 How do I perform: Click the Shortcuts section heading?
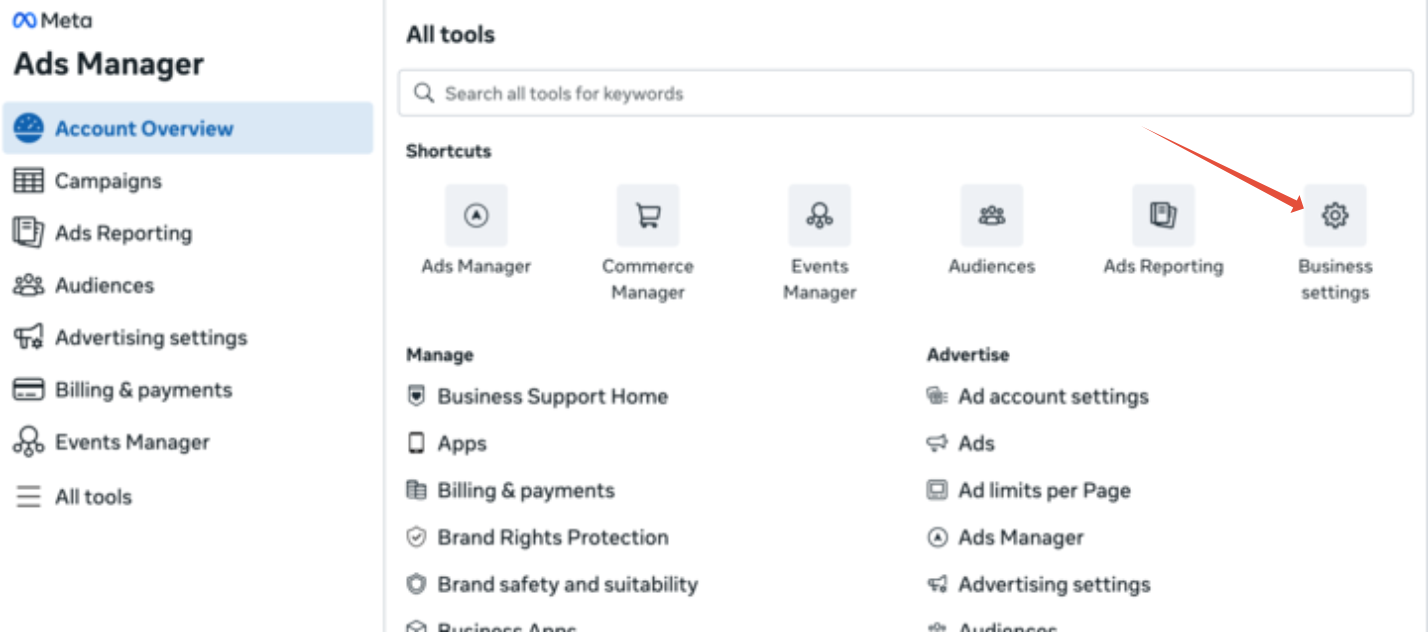(x=449, y=151)
